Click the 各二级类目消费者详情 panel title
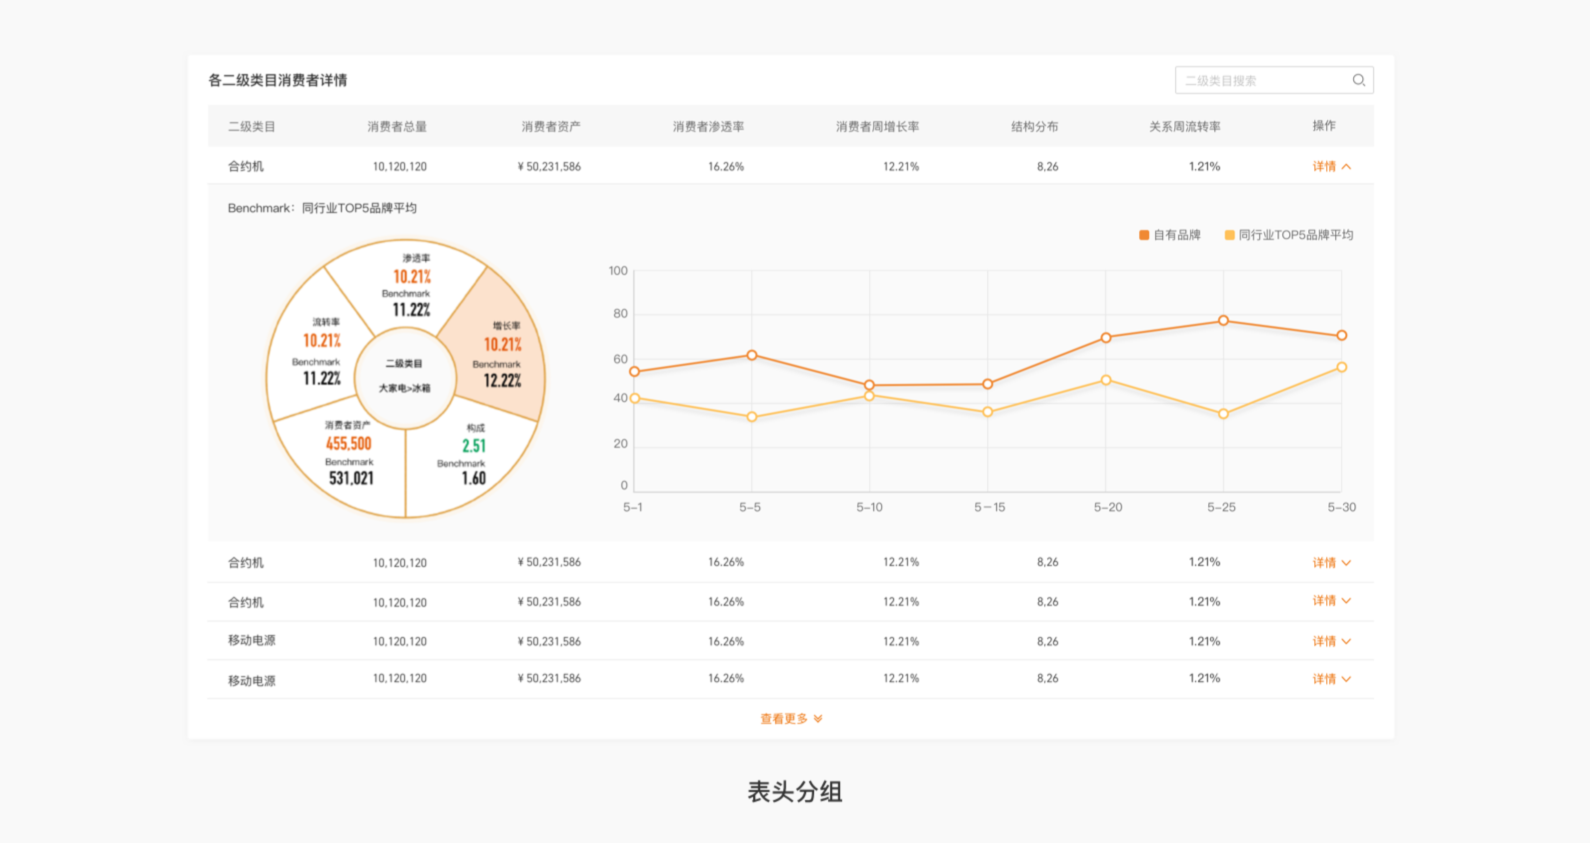 click(x=278, y=80)
